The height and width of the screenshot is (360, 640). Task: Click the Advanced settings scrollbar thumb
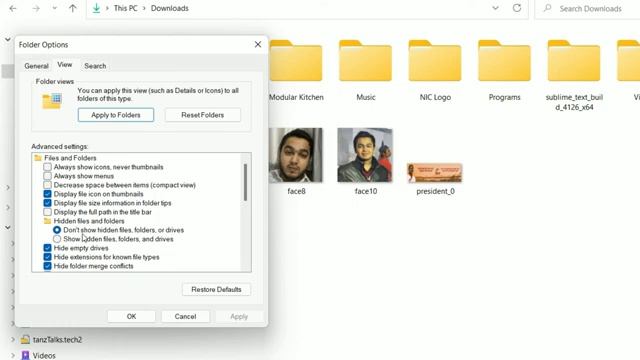click(245, 182)
